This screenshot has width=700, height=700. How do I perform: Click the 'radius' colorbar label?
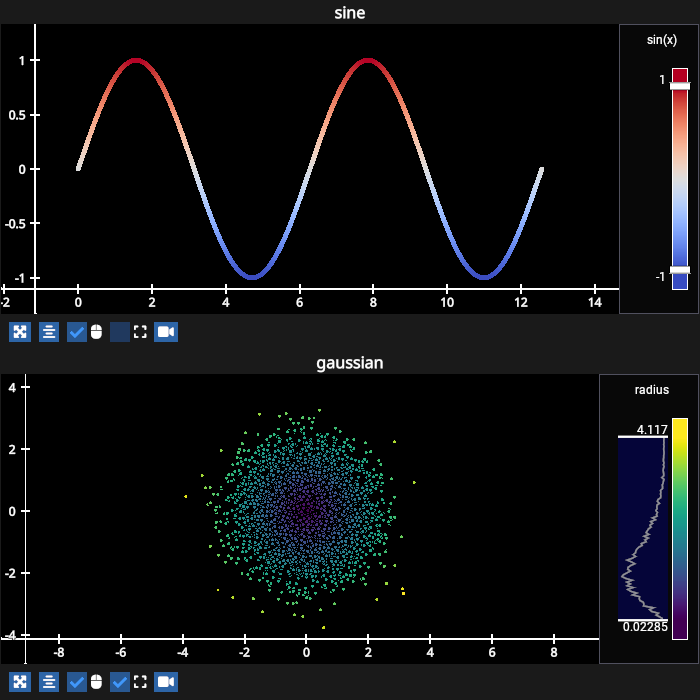coord(652,390)
